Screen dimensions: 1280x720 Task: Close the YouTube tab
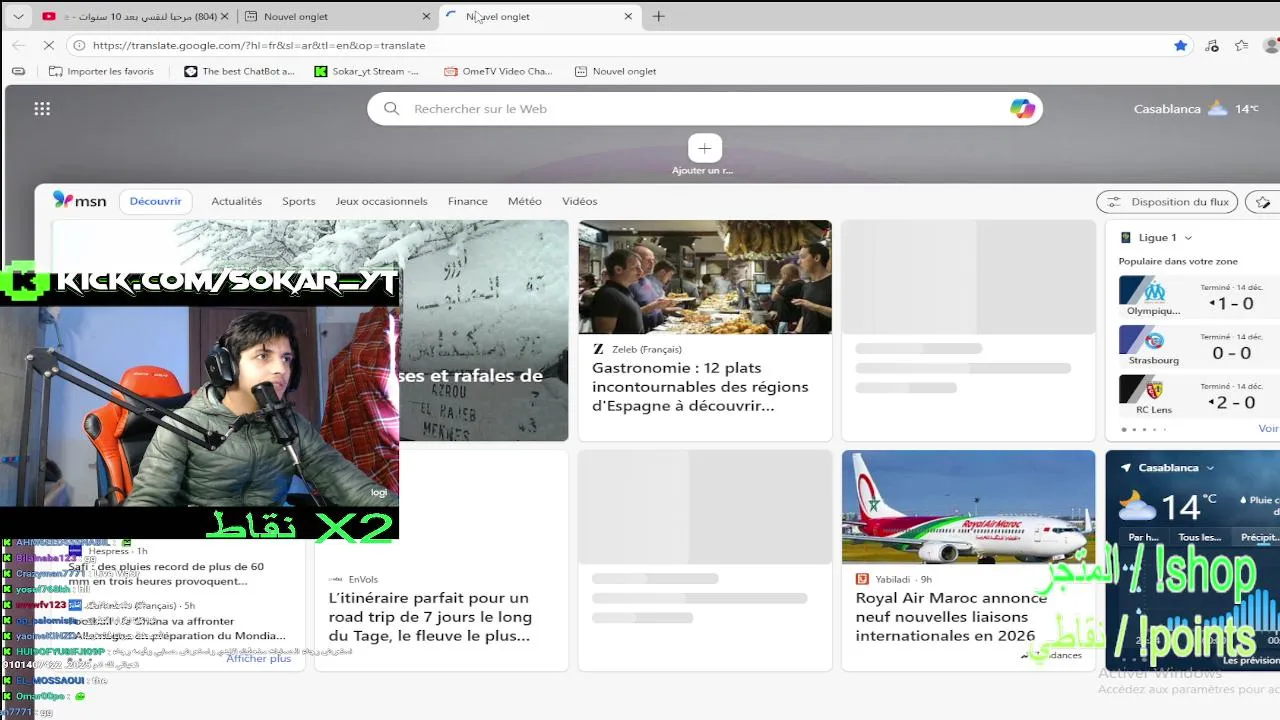225,16
